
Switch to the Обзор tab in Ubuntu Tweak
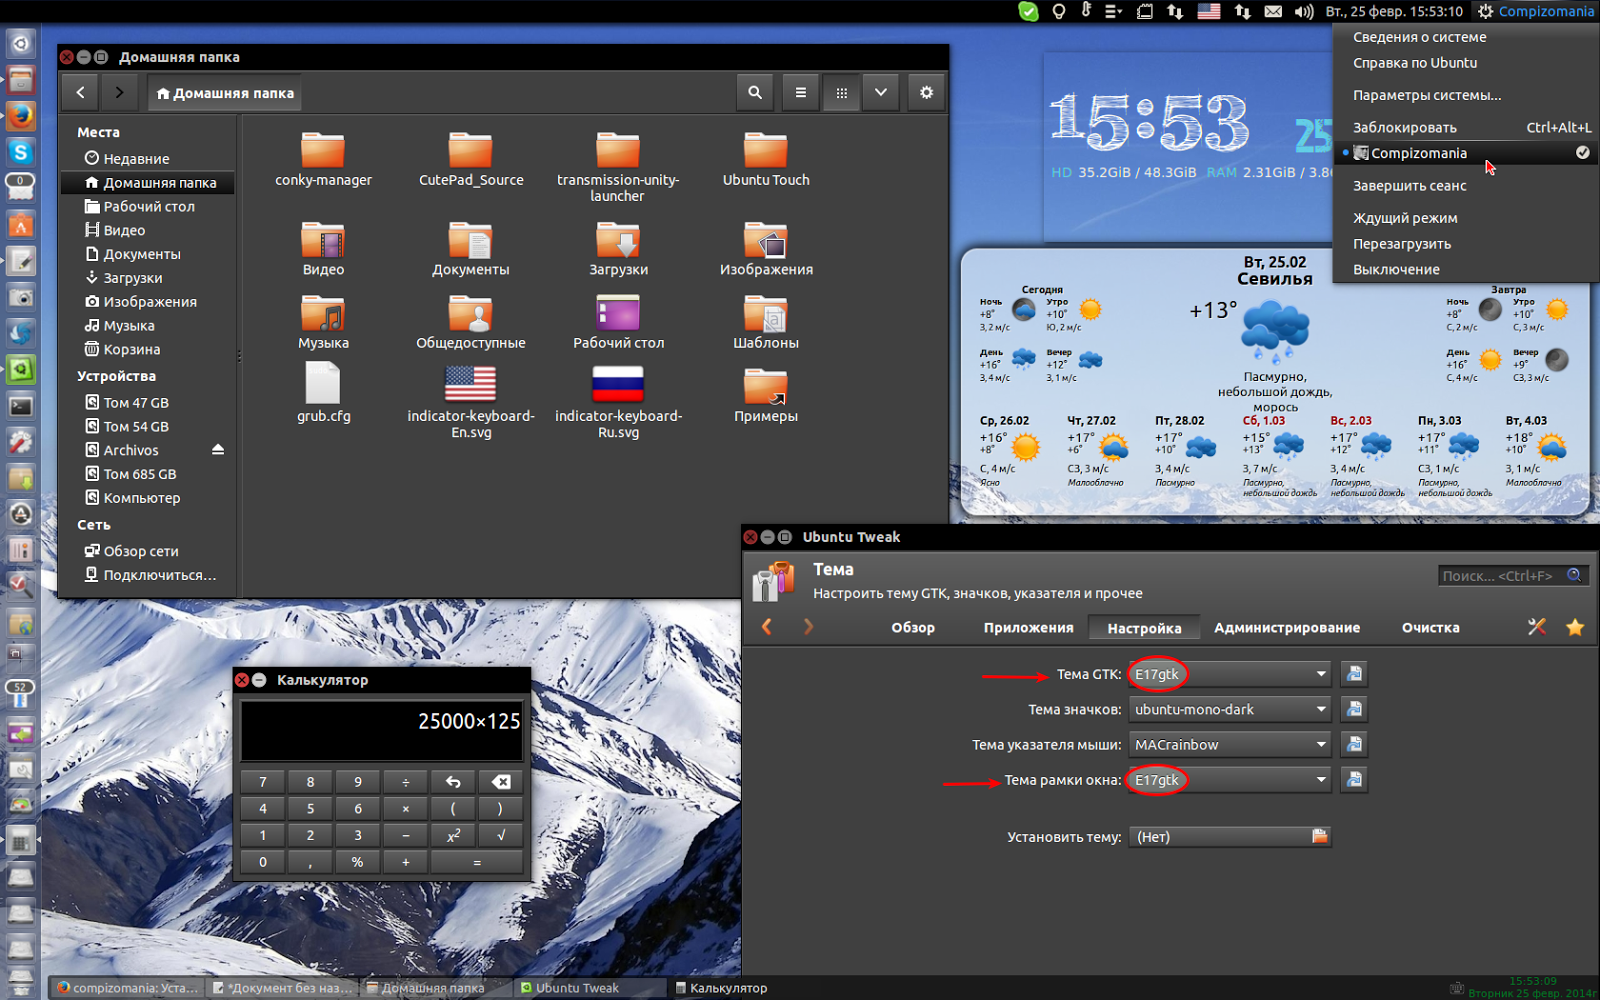913,628
